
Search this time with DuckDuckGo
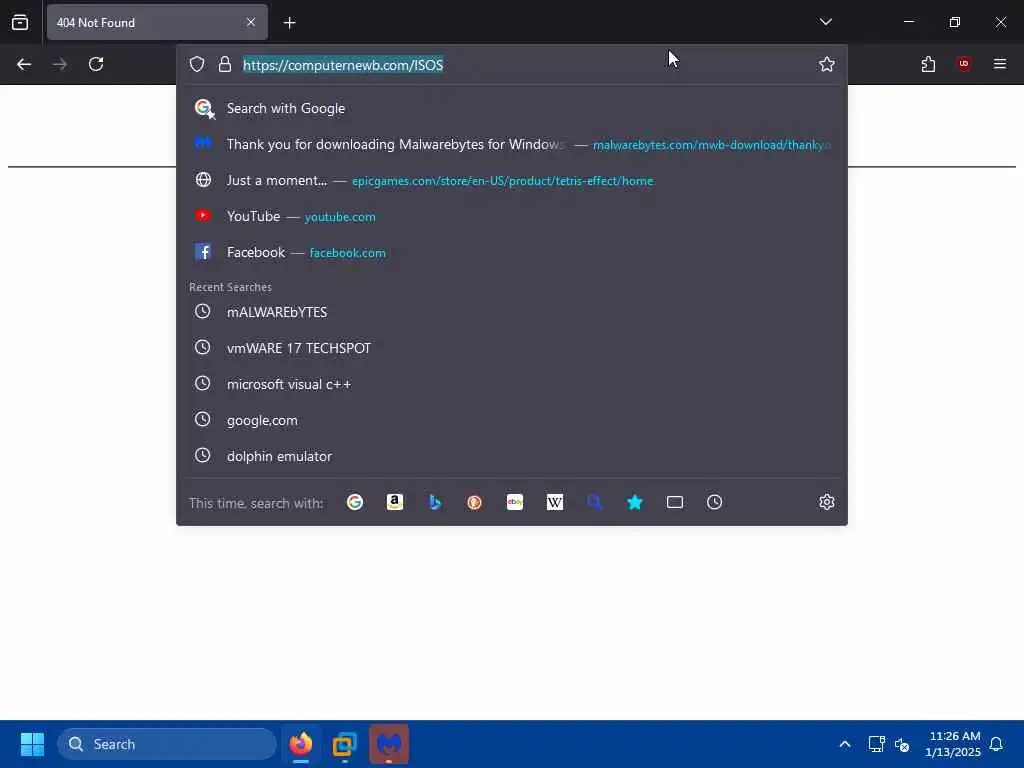(475, 502)
